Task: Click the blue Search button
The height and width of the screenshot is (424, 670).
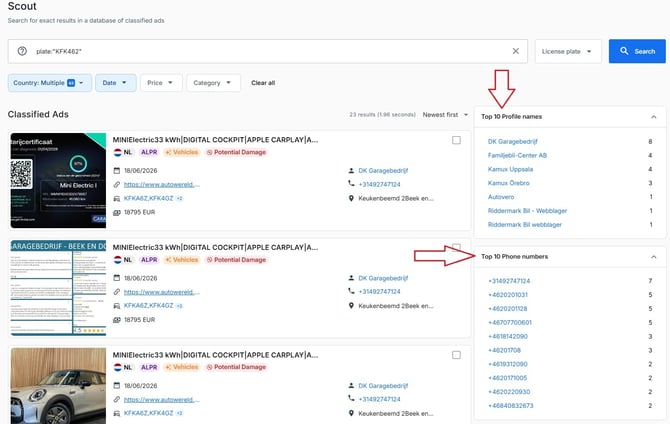Action: pyautogui.click(x=637, y=51)
